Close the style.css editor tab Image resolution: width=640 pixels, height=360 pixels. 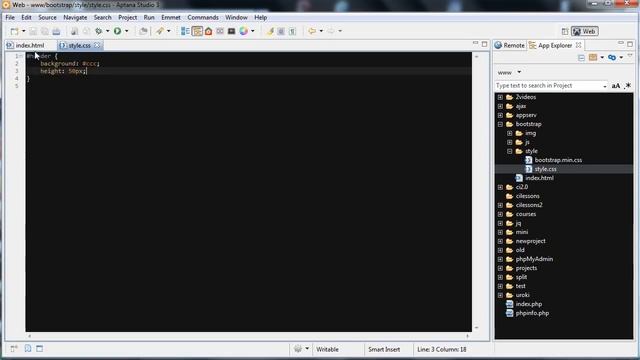(97, 45)
